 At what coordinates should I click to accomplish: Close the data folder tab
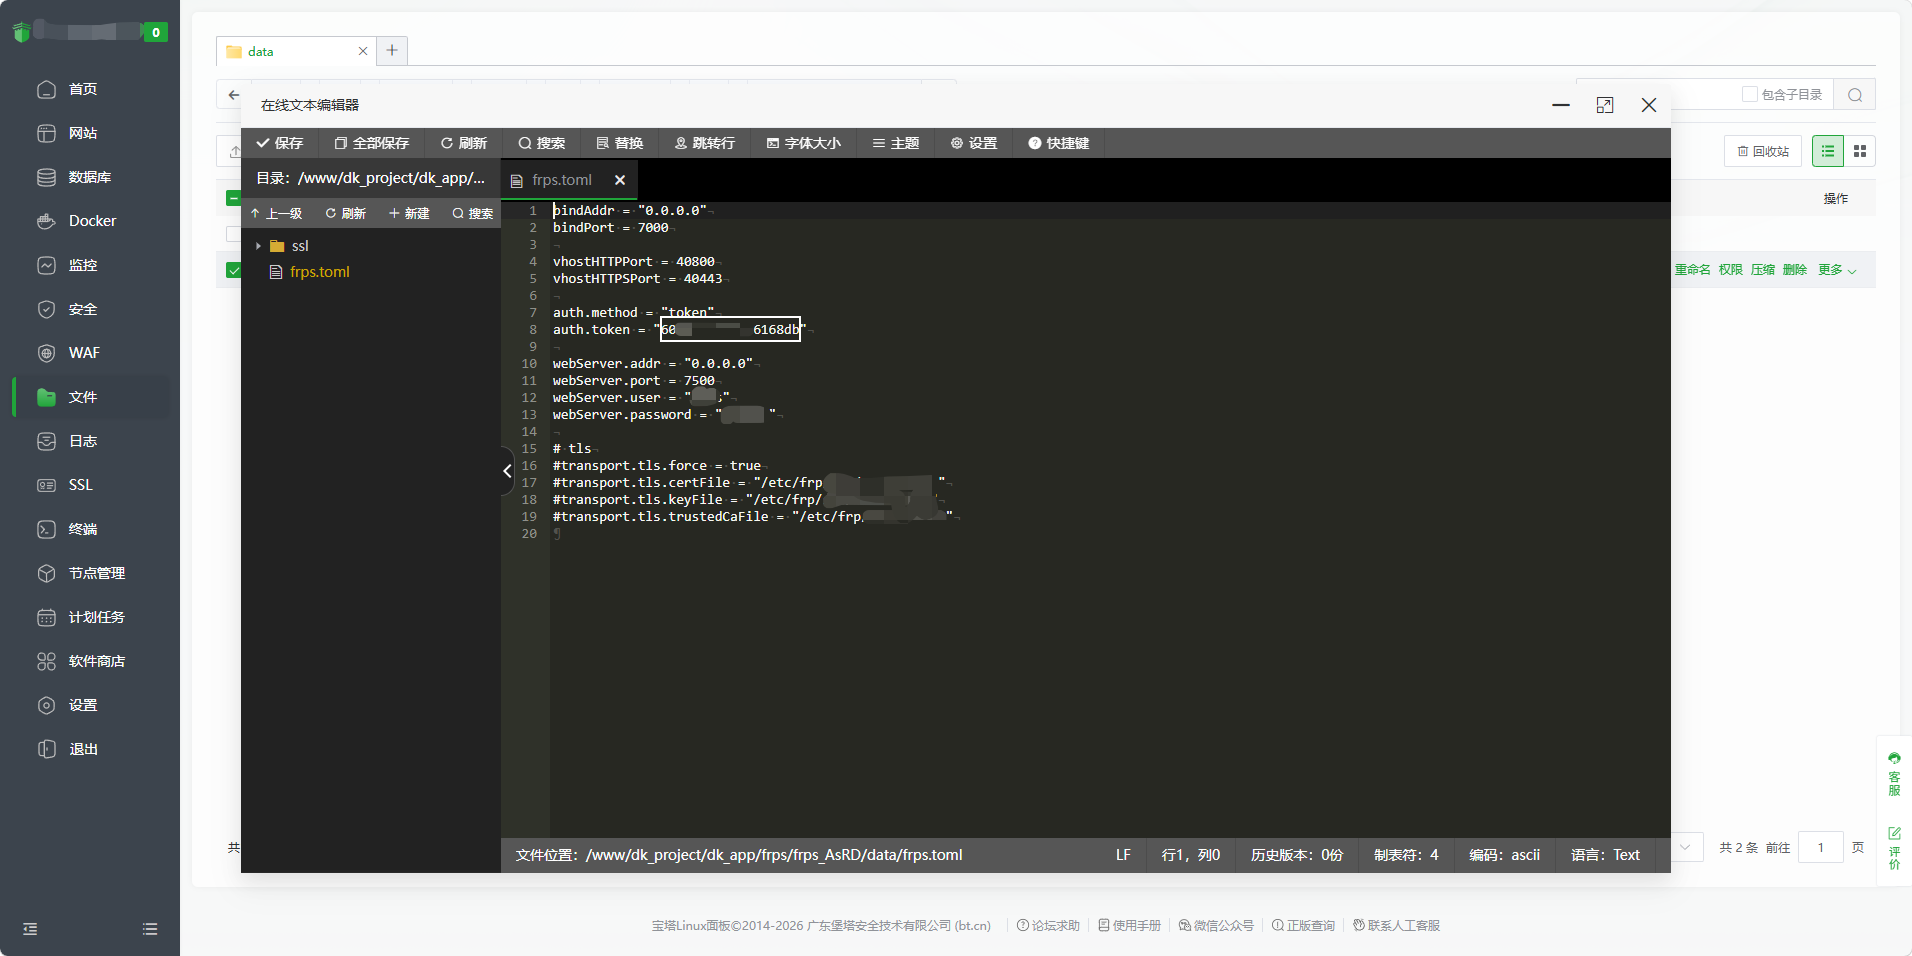(x=363, y=51)
